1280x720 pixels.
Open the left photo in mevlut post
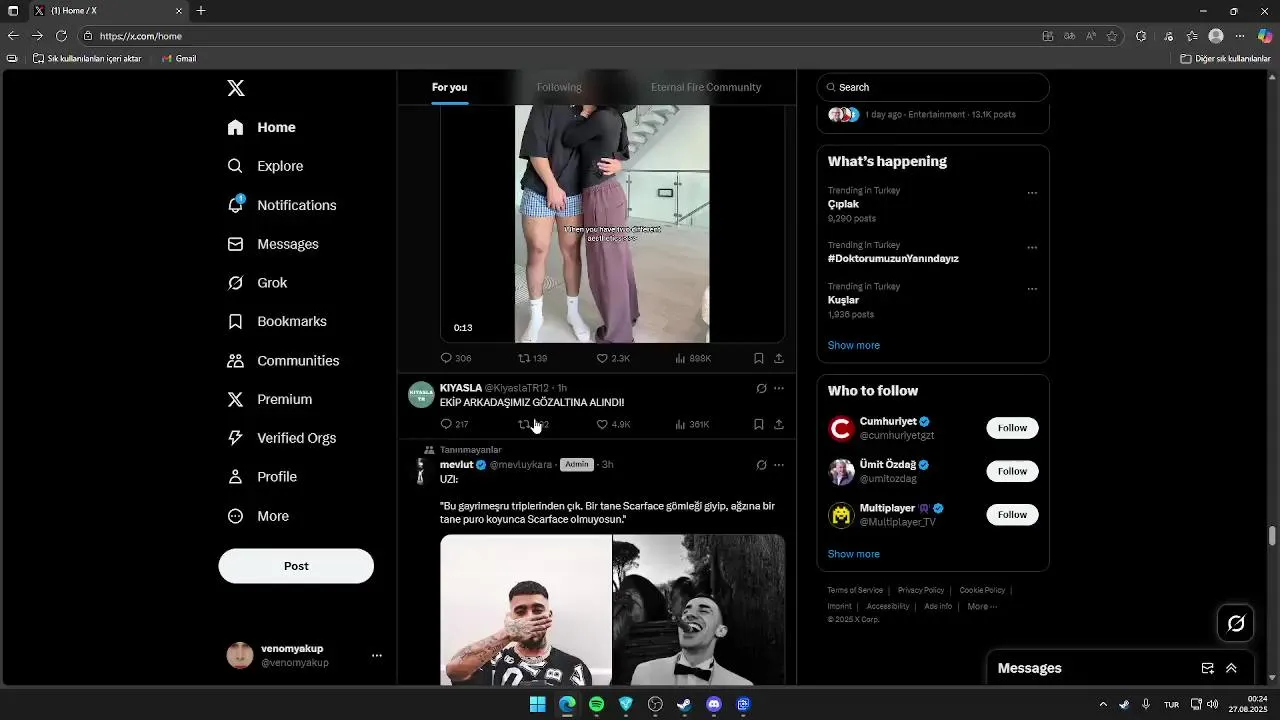[526, 610]
